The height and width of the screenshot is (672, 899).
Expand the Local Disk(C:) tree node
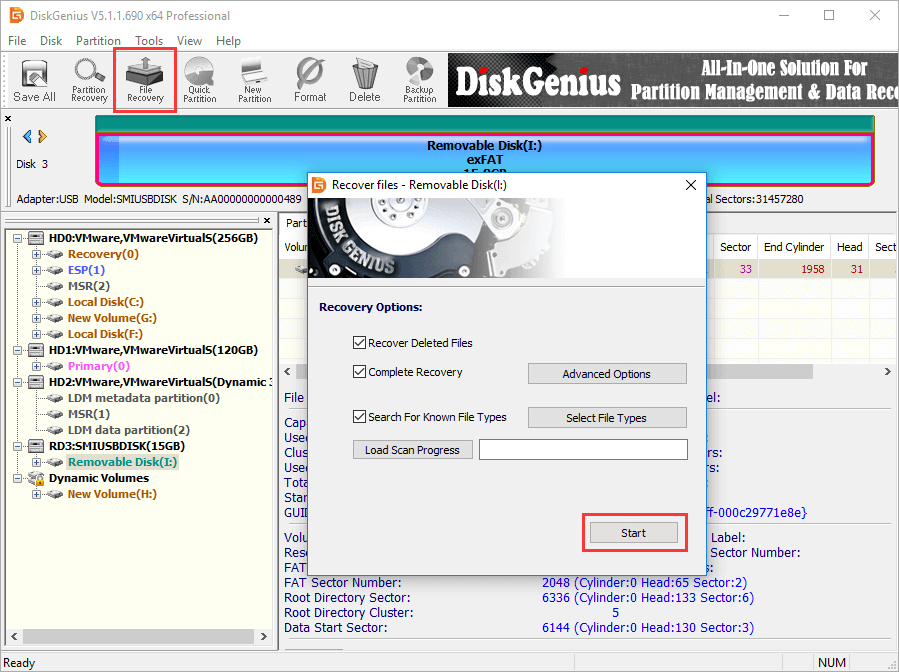pyautogui.click(x=36, y=302)
